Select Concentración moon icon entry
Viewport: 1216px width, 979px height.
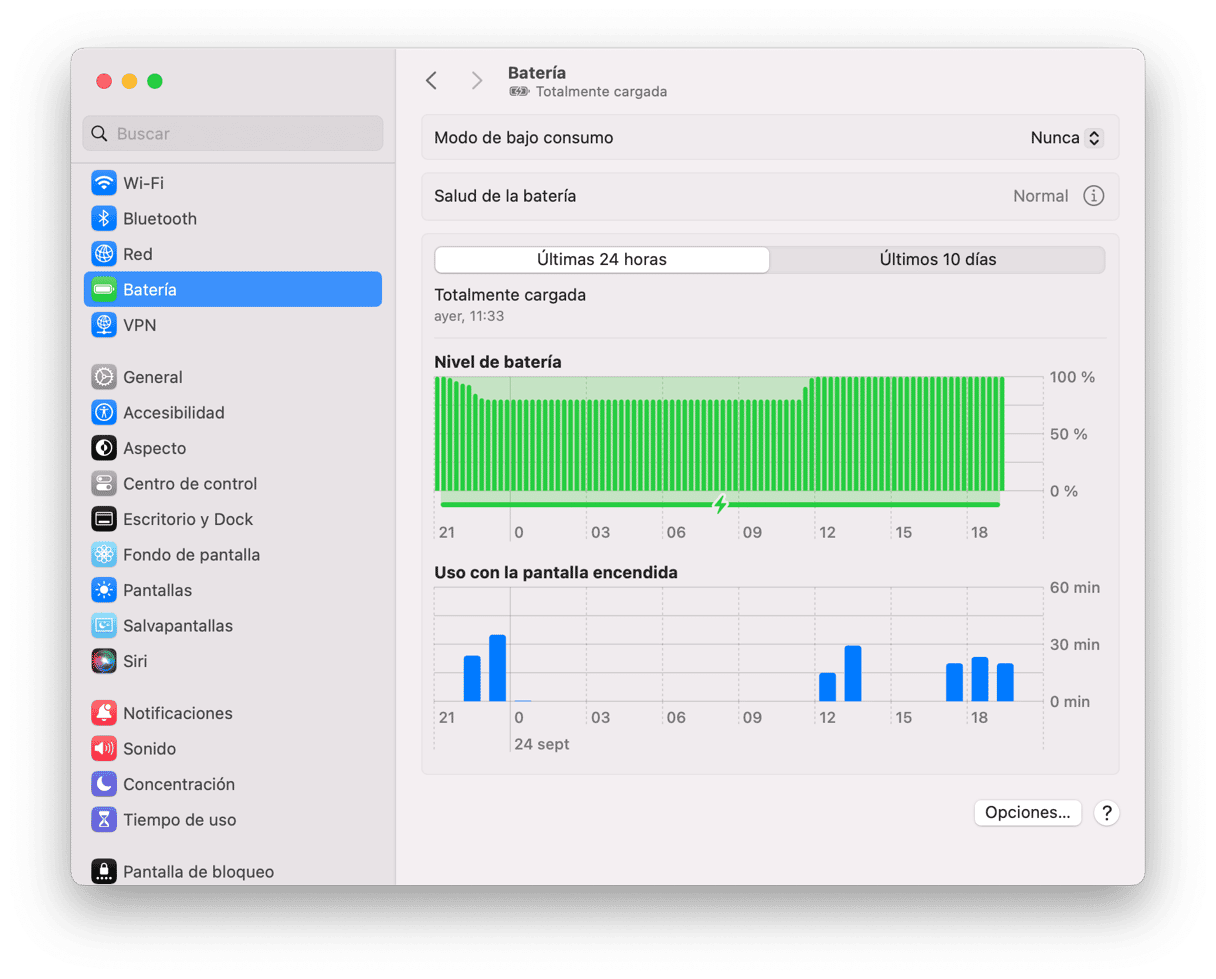click(104, 784)
